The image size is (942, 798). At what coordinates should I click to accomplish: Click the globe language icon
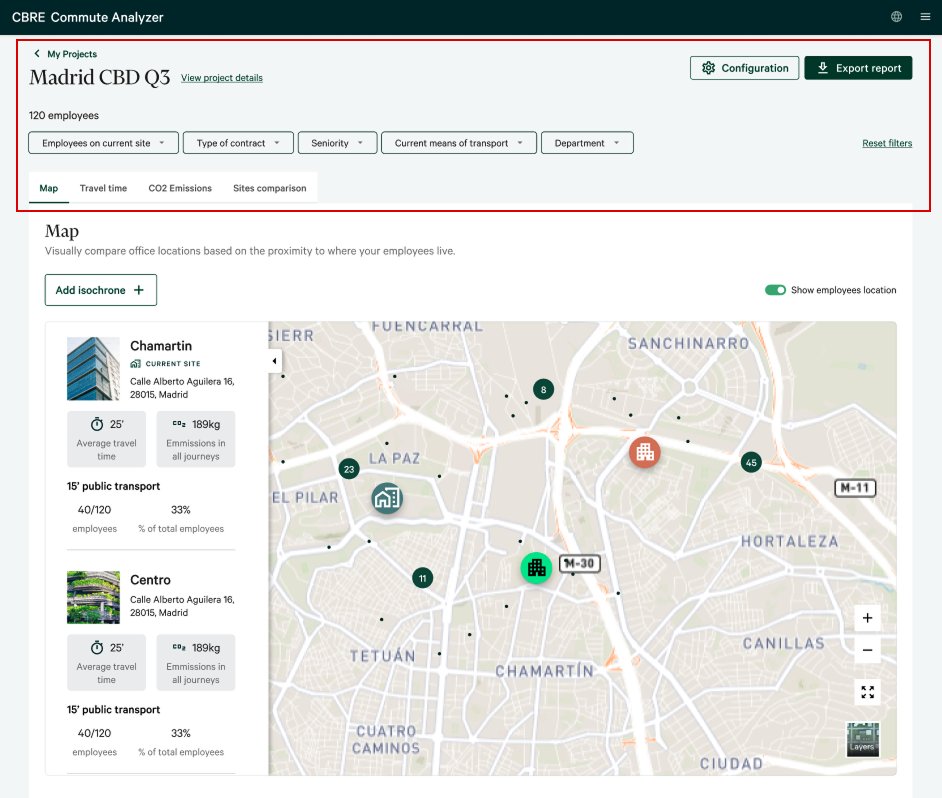pos(896,17)
